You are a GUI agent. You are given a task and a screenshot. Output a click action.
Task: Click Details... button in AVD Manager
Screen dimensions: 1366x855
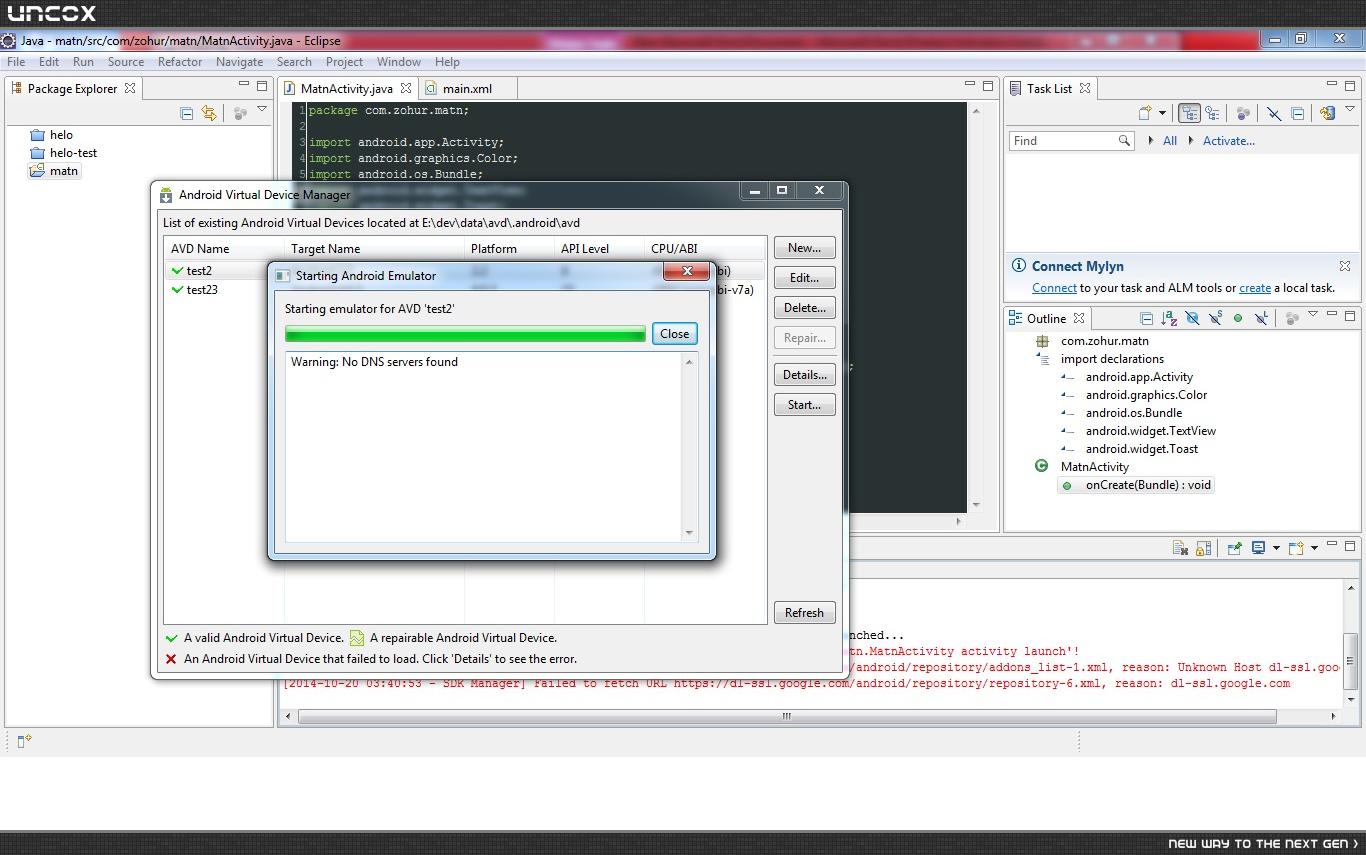pos(804,375)
